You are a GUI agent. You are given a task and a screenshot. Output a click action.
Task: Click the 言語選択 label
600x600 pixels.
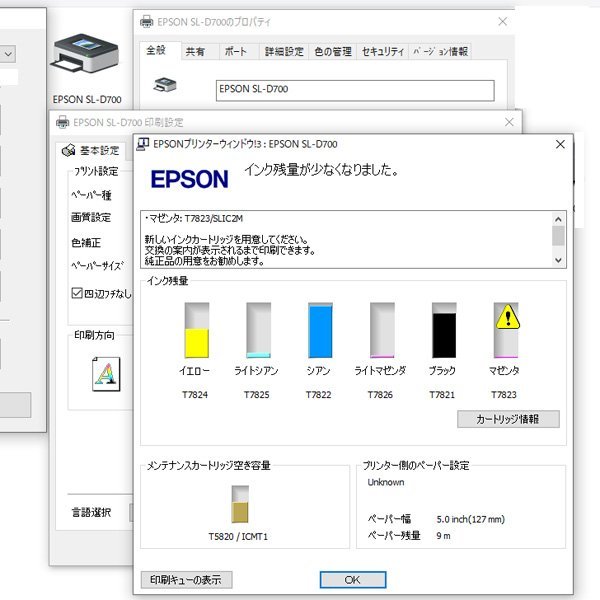(x=91, y=512)
